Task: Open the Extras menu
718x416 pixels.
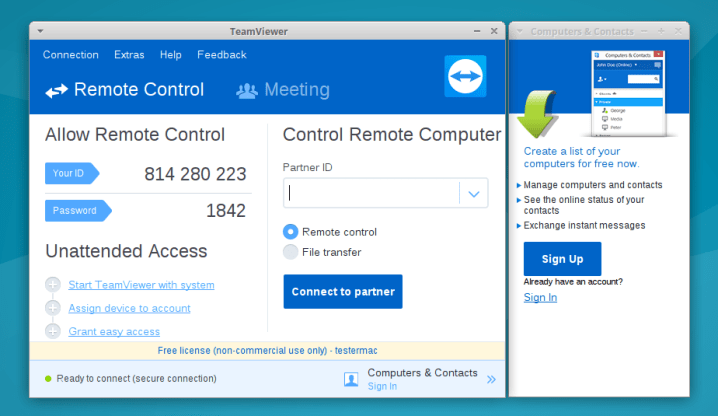Action: [x=129, y=55]
